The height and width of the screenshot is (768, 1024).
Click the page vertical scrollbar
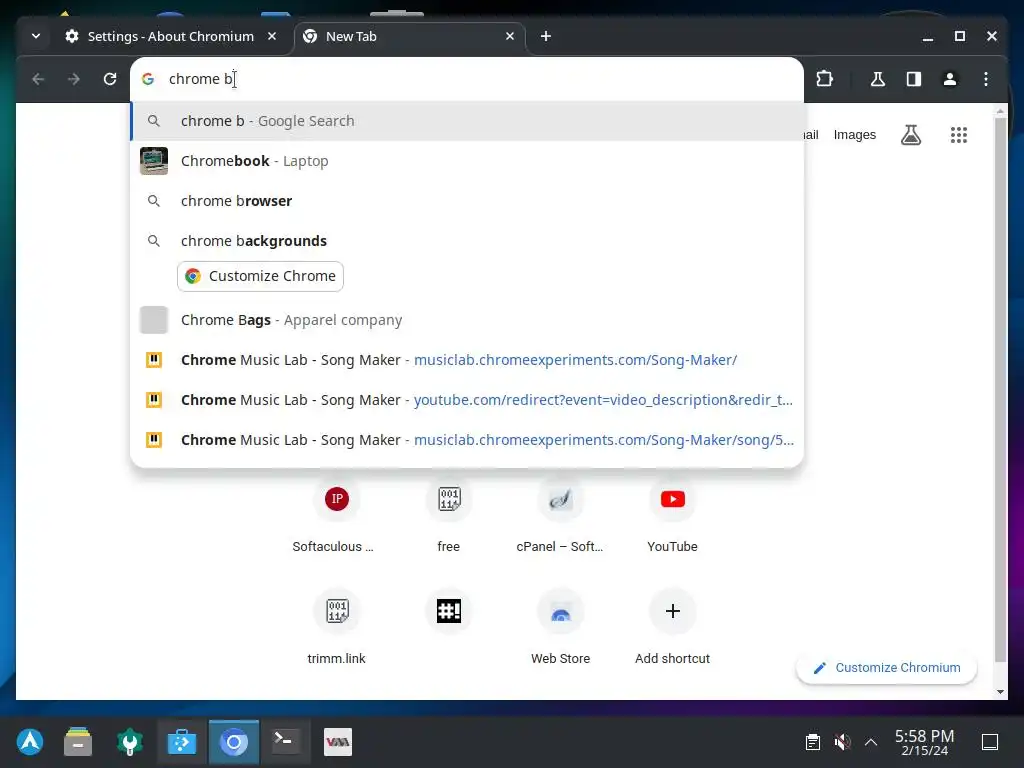click(1000, 390)
